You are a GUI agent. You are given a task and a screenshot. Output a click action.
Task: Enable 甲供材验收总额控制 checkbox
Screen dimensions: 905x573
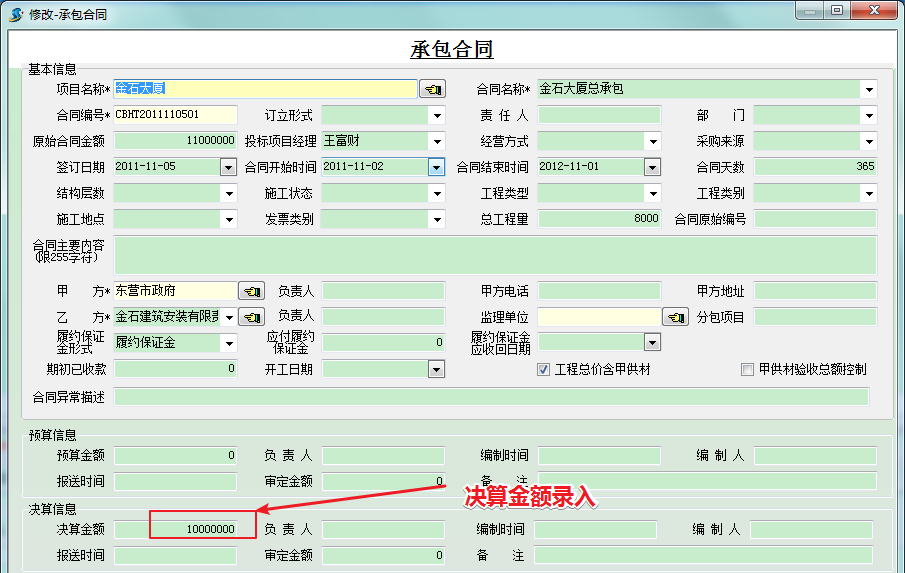(747, 369)
